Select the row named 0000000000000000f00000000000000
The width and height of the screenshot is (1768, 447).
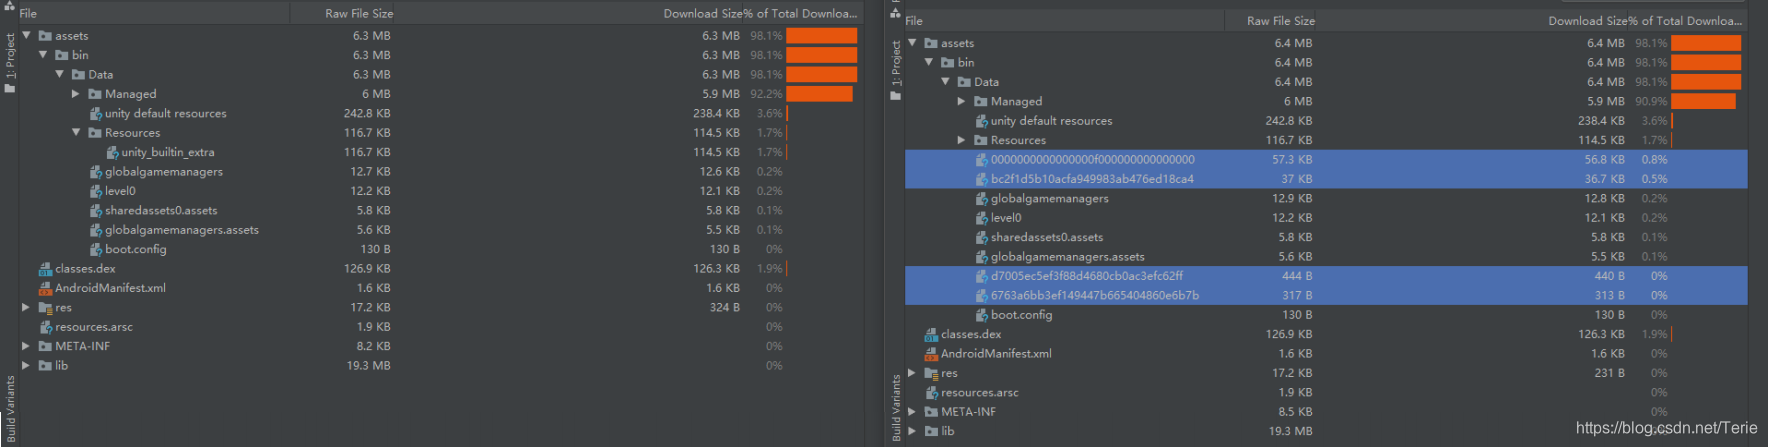click(x=1326, y=160)
